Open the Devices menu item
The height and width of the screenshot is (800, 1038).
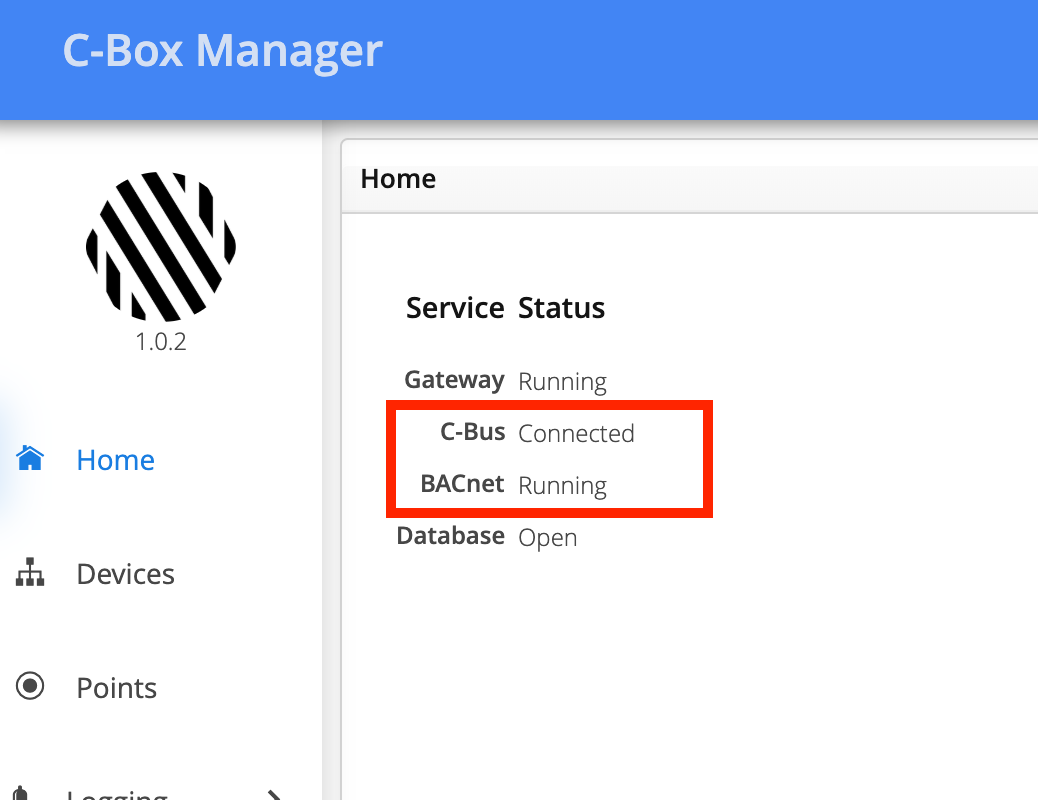(126, 574)
